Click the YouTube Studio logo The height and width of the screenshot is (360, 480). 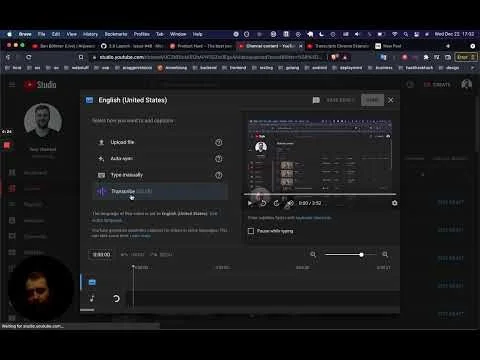click(x=40, y=85)
